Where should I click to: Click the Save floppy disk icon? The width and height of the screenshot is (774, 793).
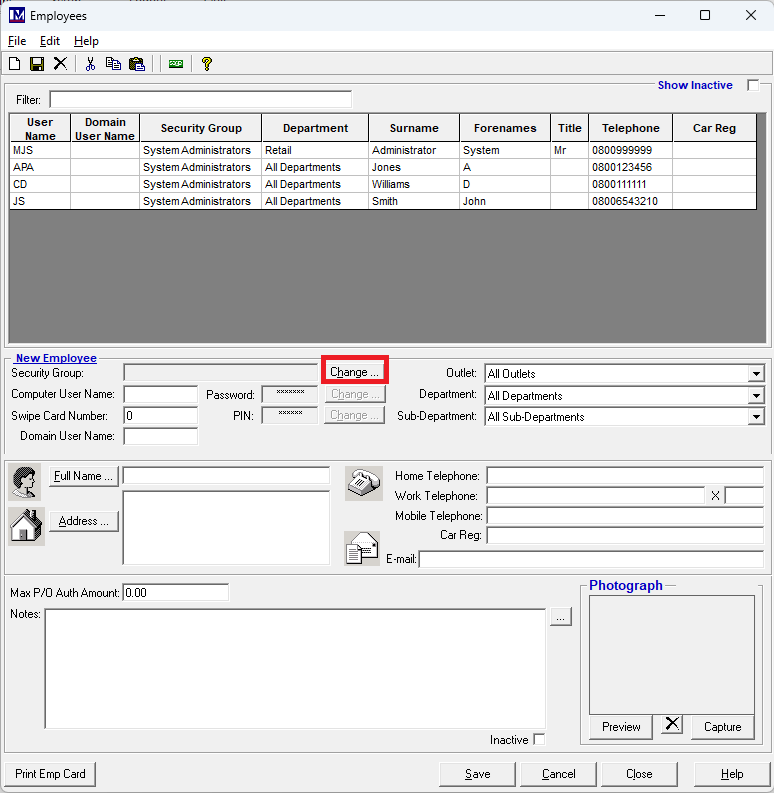coord(37,64)
